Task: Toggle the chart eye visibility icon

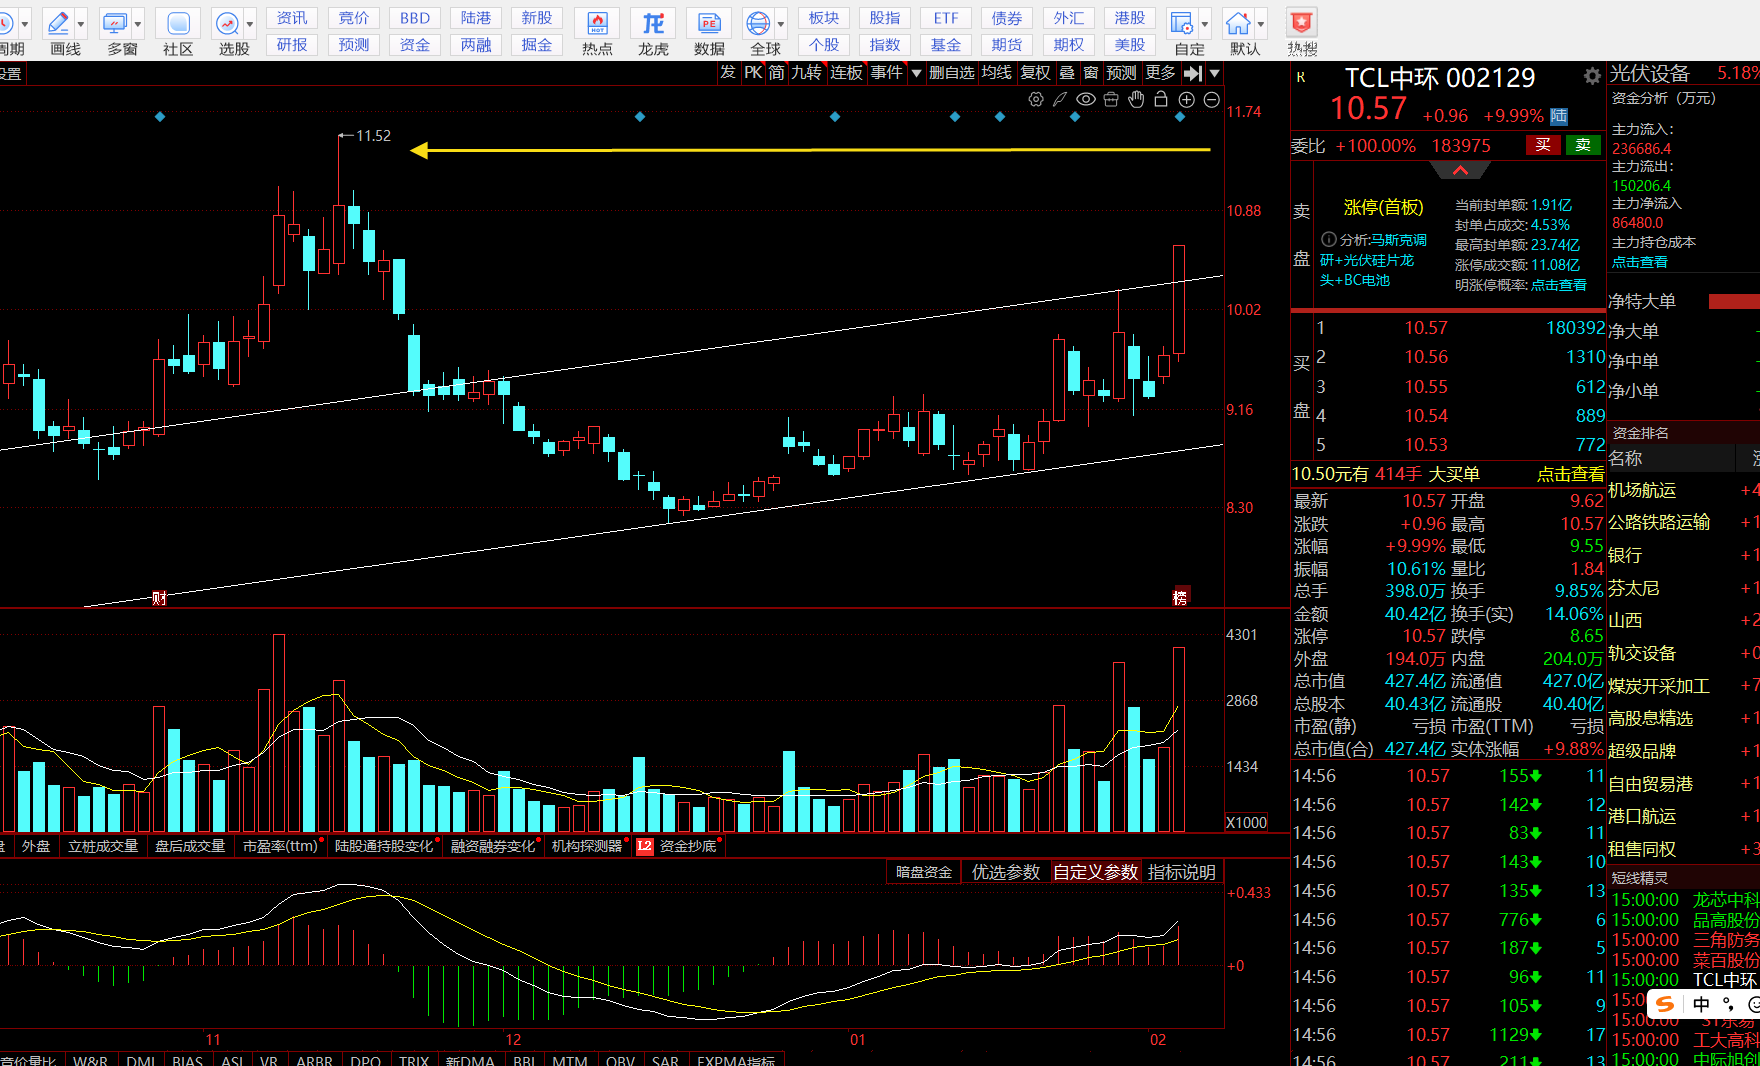Action: point(1085,99)
